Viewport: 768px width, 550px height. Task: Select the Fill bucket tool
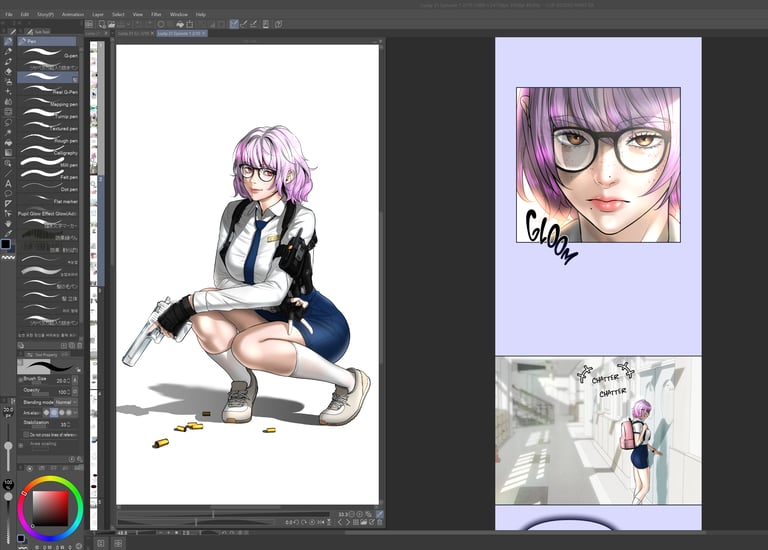(x=8, y=142)
